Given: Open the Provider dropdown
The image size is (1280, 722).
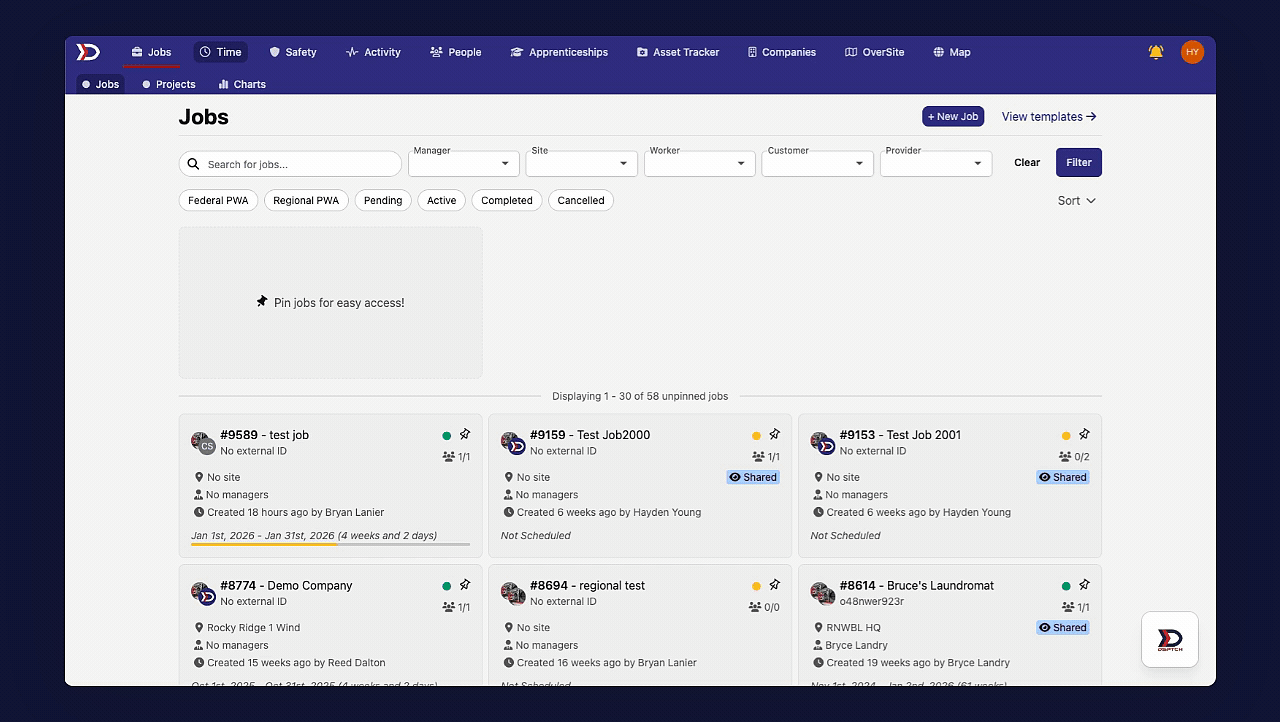Looking at the screenshot, I should (x=936, y=163).
